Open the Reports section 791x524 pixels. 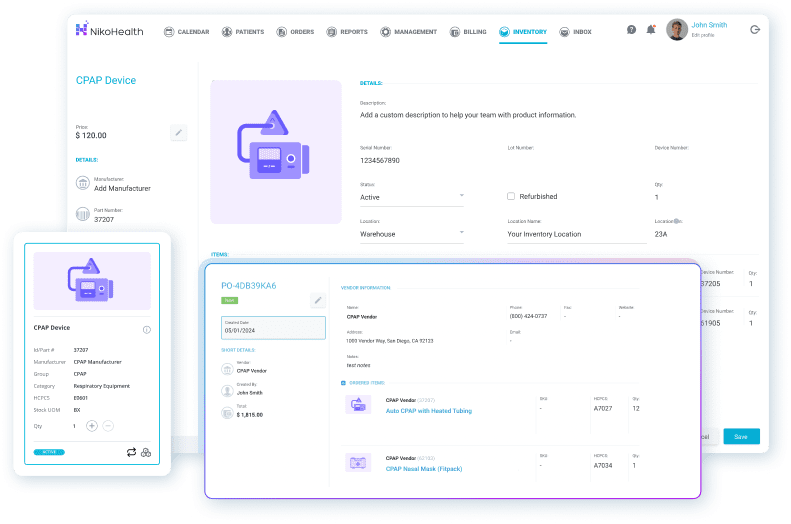[347, 32]
